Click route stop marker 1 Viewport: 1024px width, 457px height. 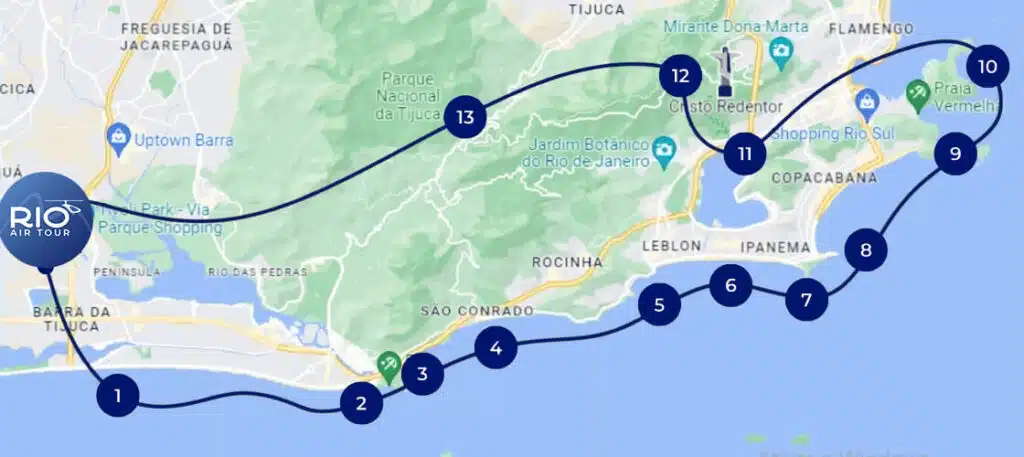118,396
